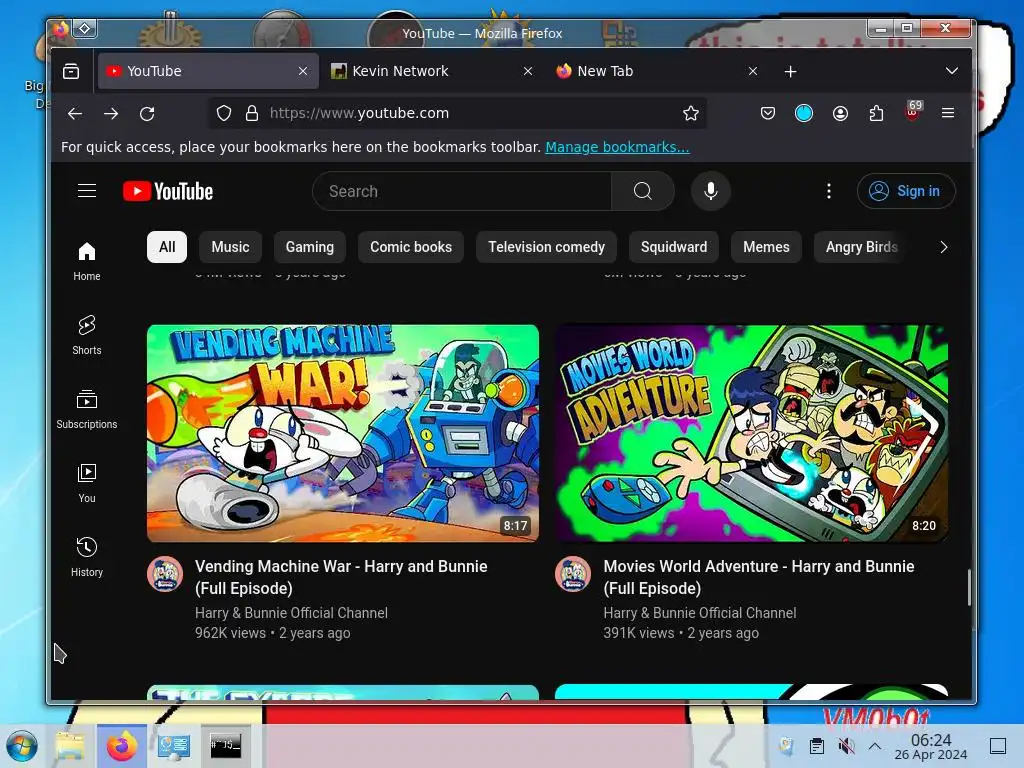Go forward with the browser forward arrow
The height and width of the screenshot is (768, 1024).
111,114
